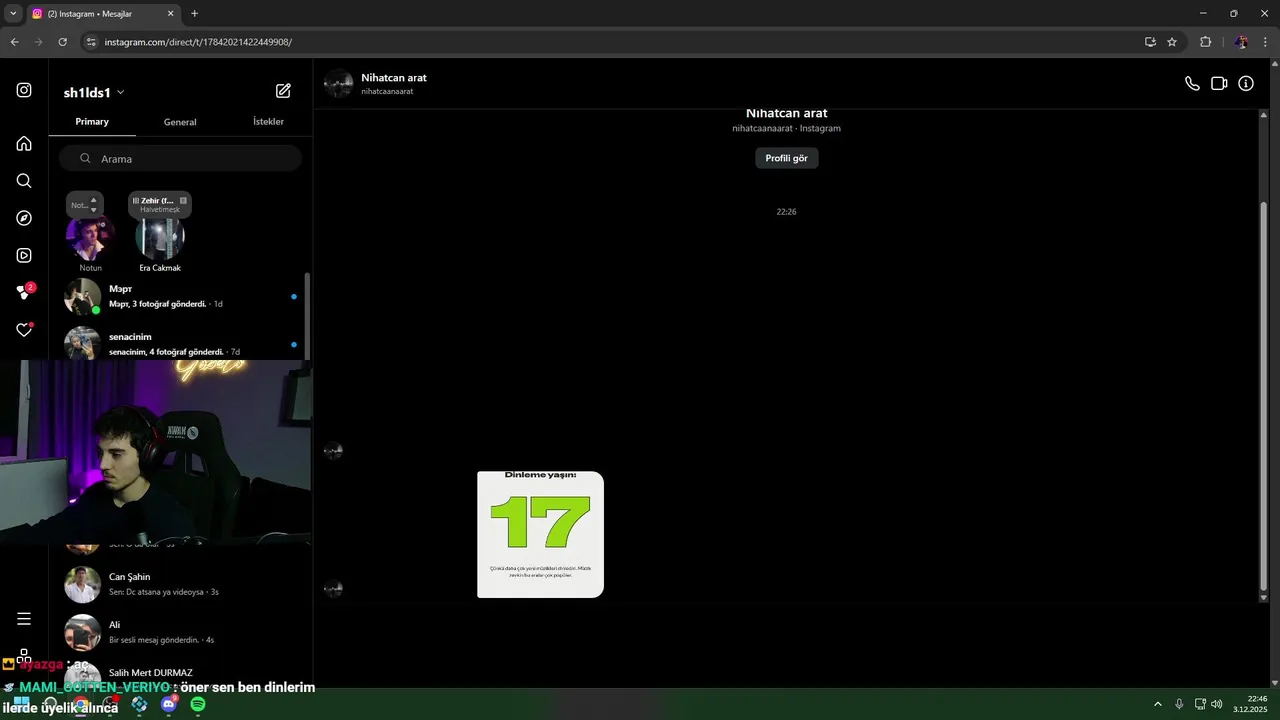This screenshot has height=720, width=1280.
Task: Open Chrome Extensions puzzle icon
Action: [x=1205, y=42]
